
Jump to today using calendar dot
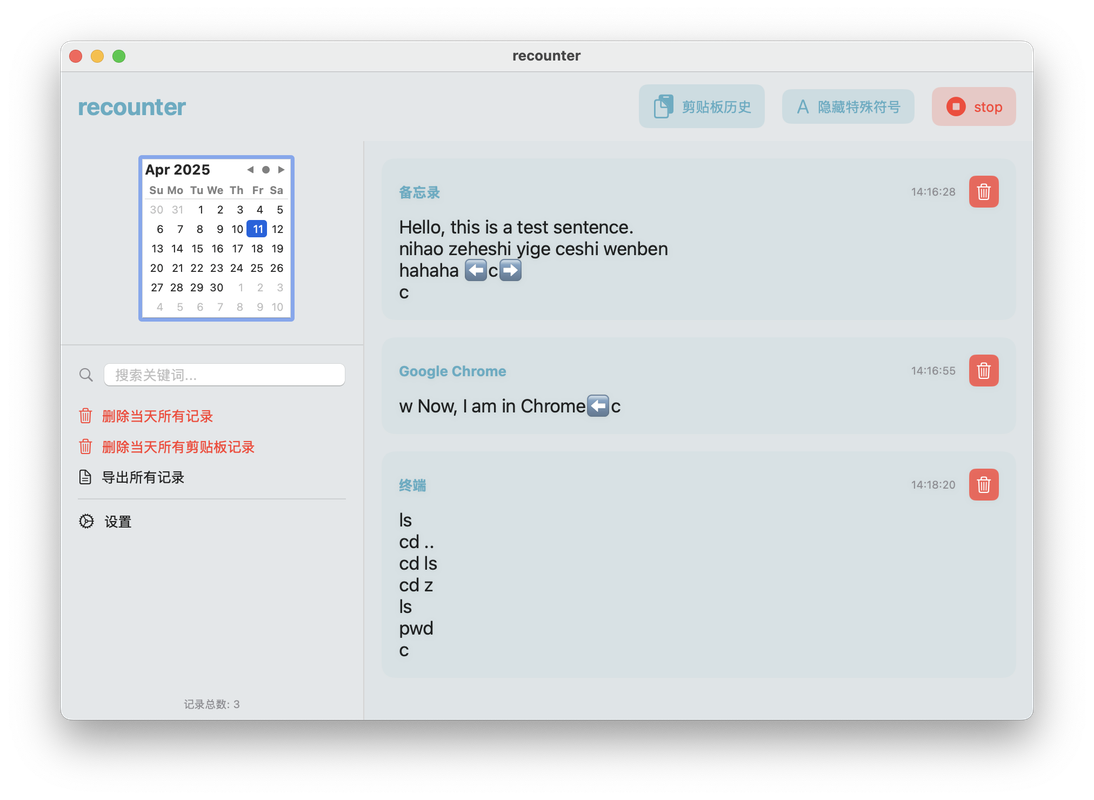(266, 169)
